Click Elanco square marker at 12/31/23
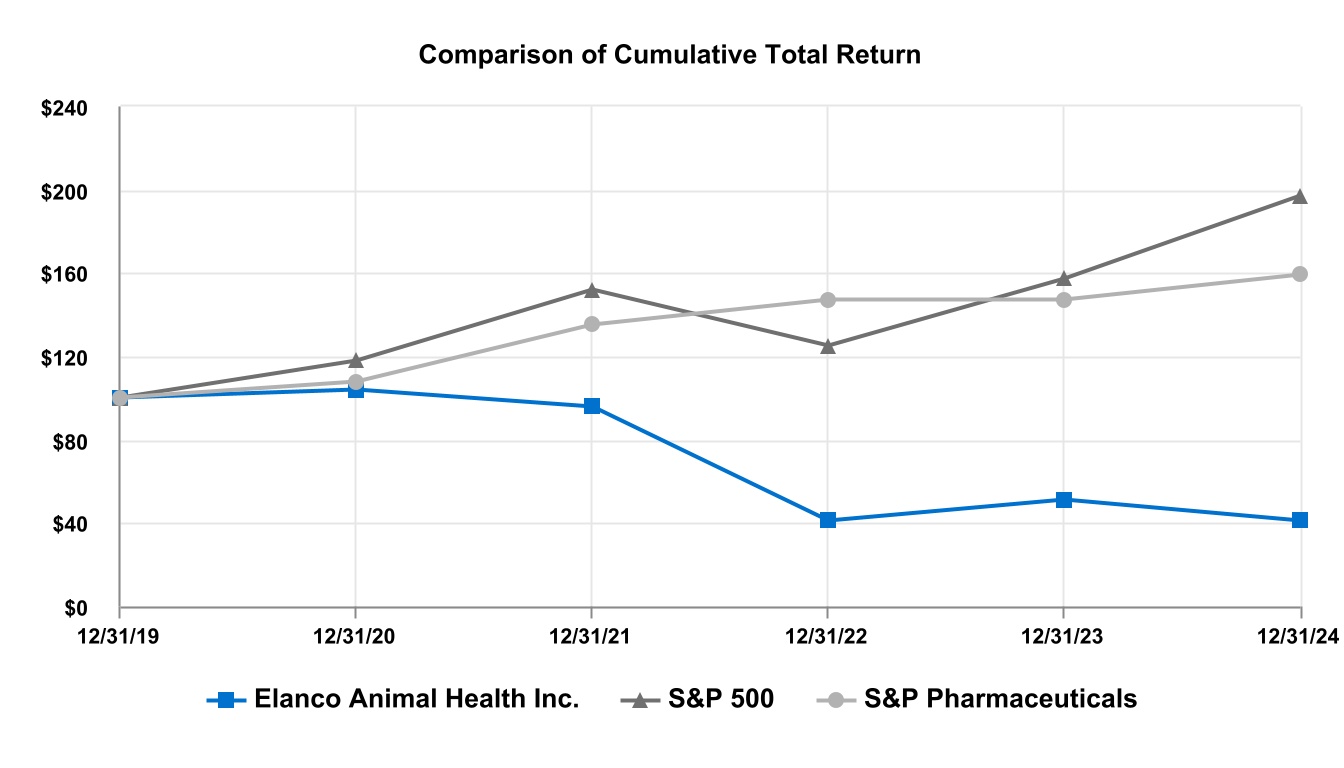The height and width of the screenshot is (768, 1344). [x=1063, y=499]
